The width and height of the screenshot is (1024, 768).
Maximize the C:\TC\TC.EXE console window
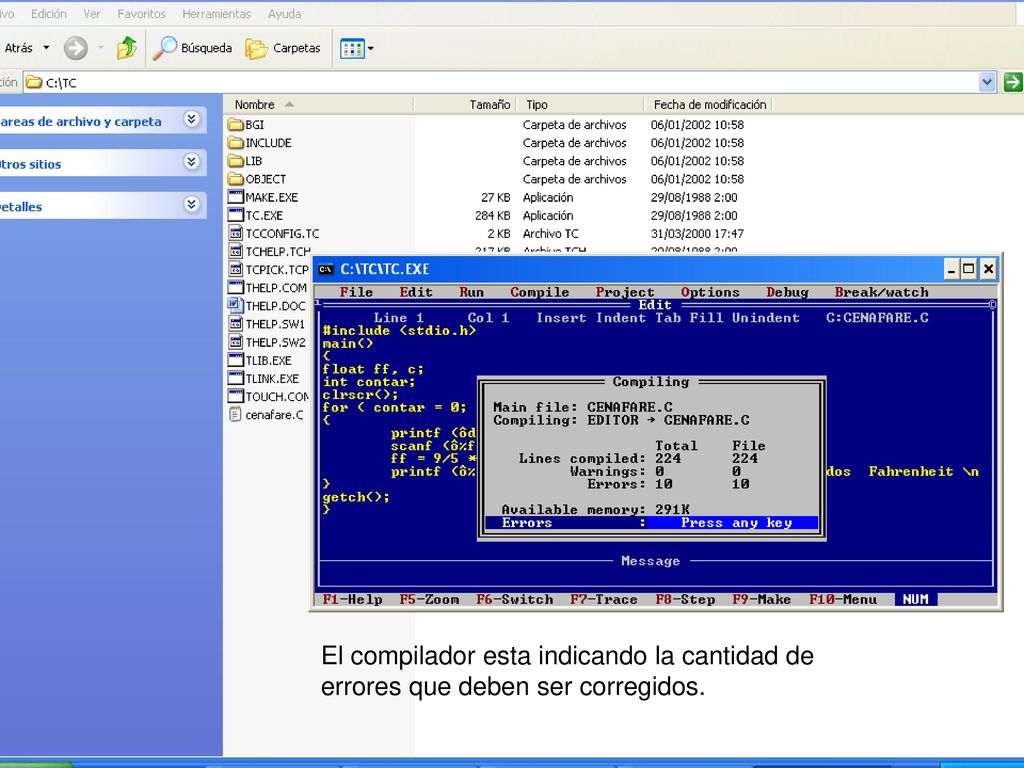969,269
